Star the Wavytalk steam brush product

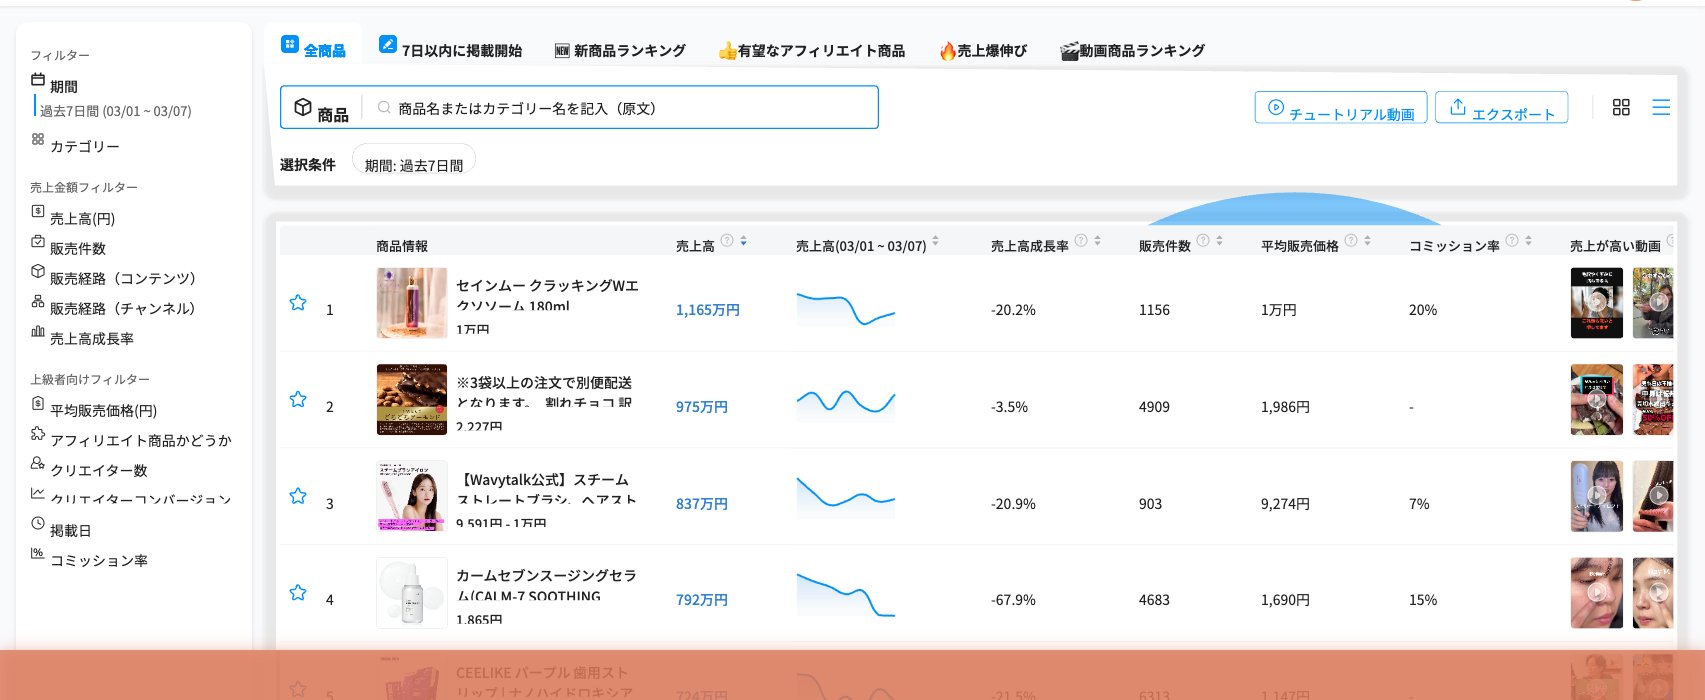(298, 496)
